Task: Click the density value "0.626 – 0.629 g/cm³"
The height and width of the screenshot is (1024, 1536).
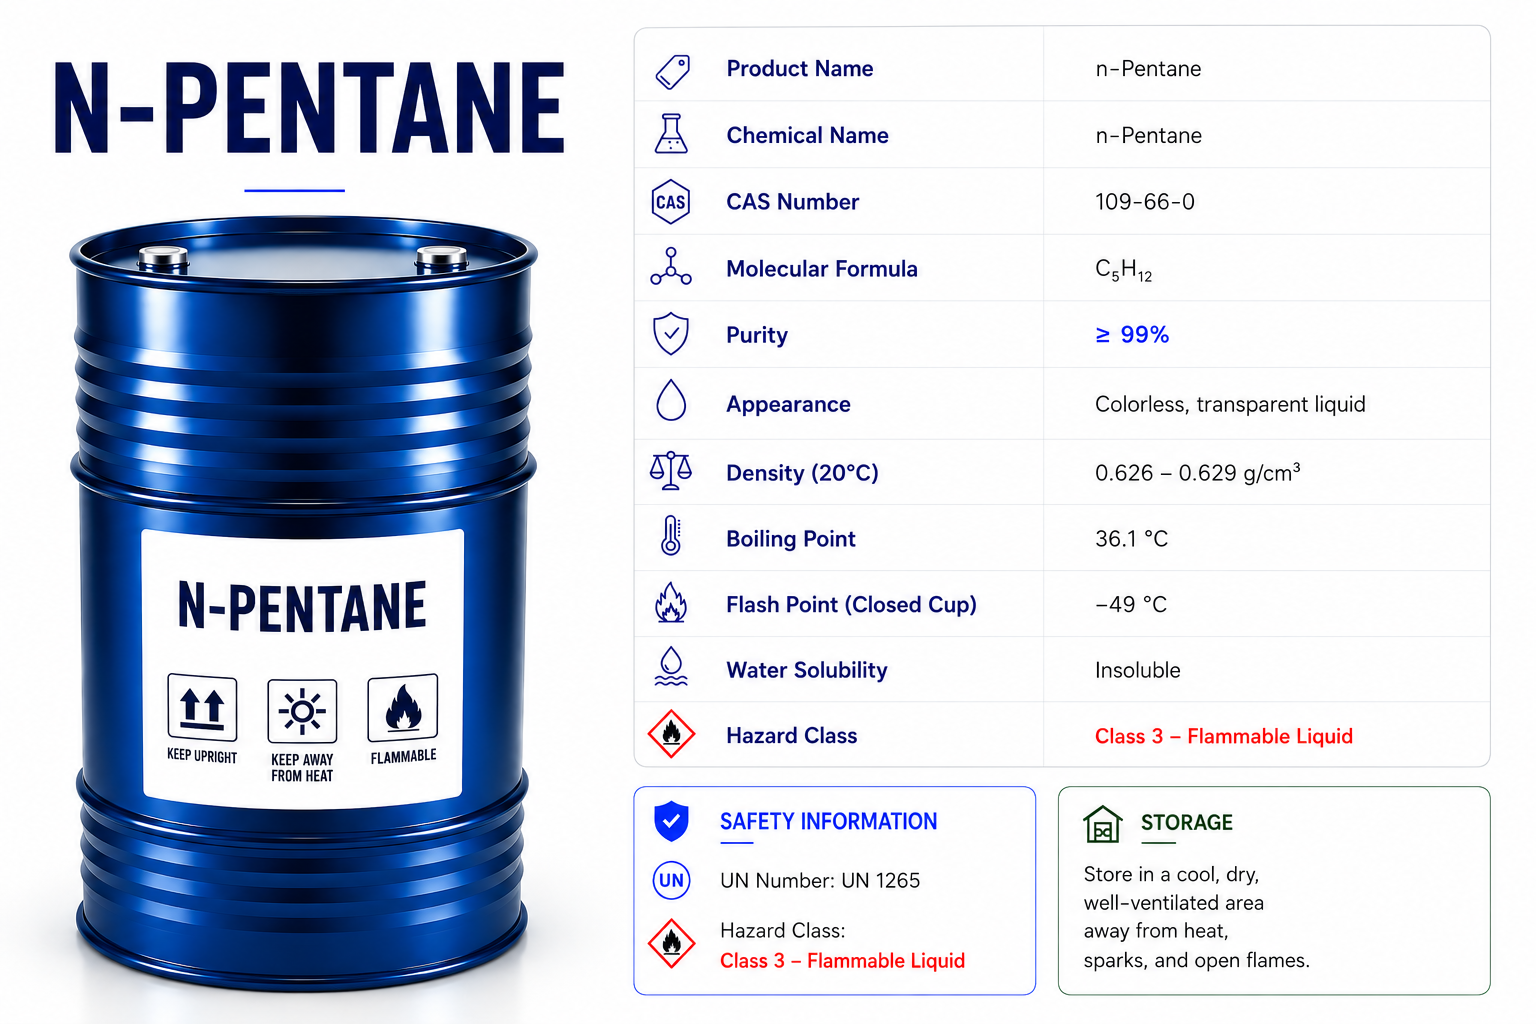Action: click(x=1198, y=472)
